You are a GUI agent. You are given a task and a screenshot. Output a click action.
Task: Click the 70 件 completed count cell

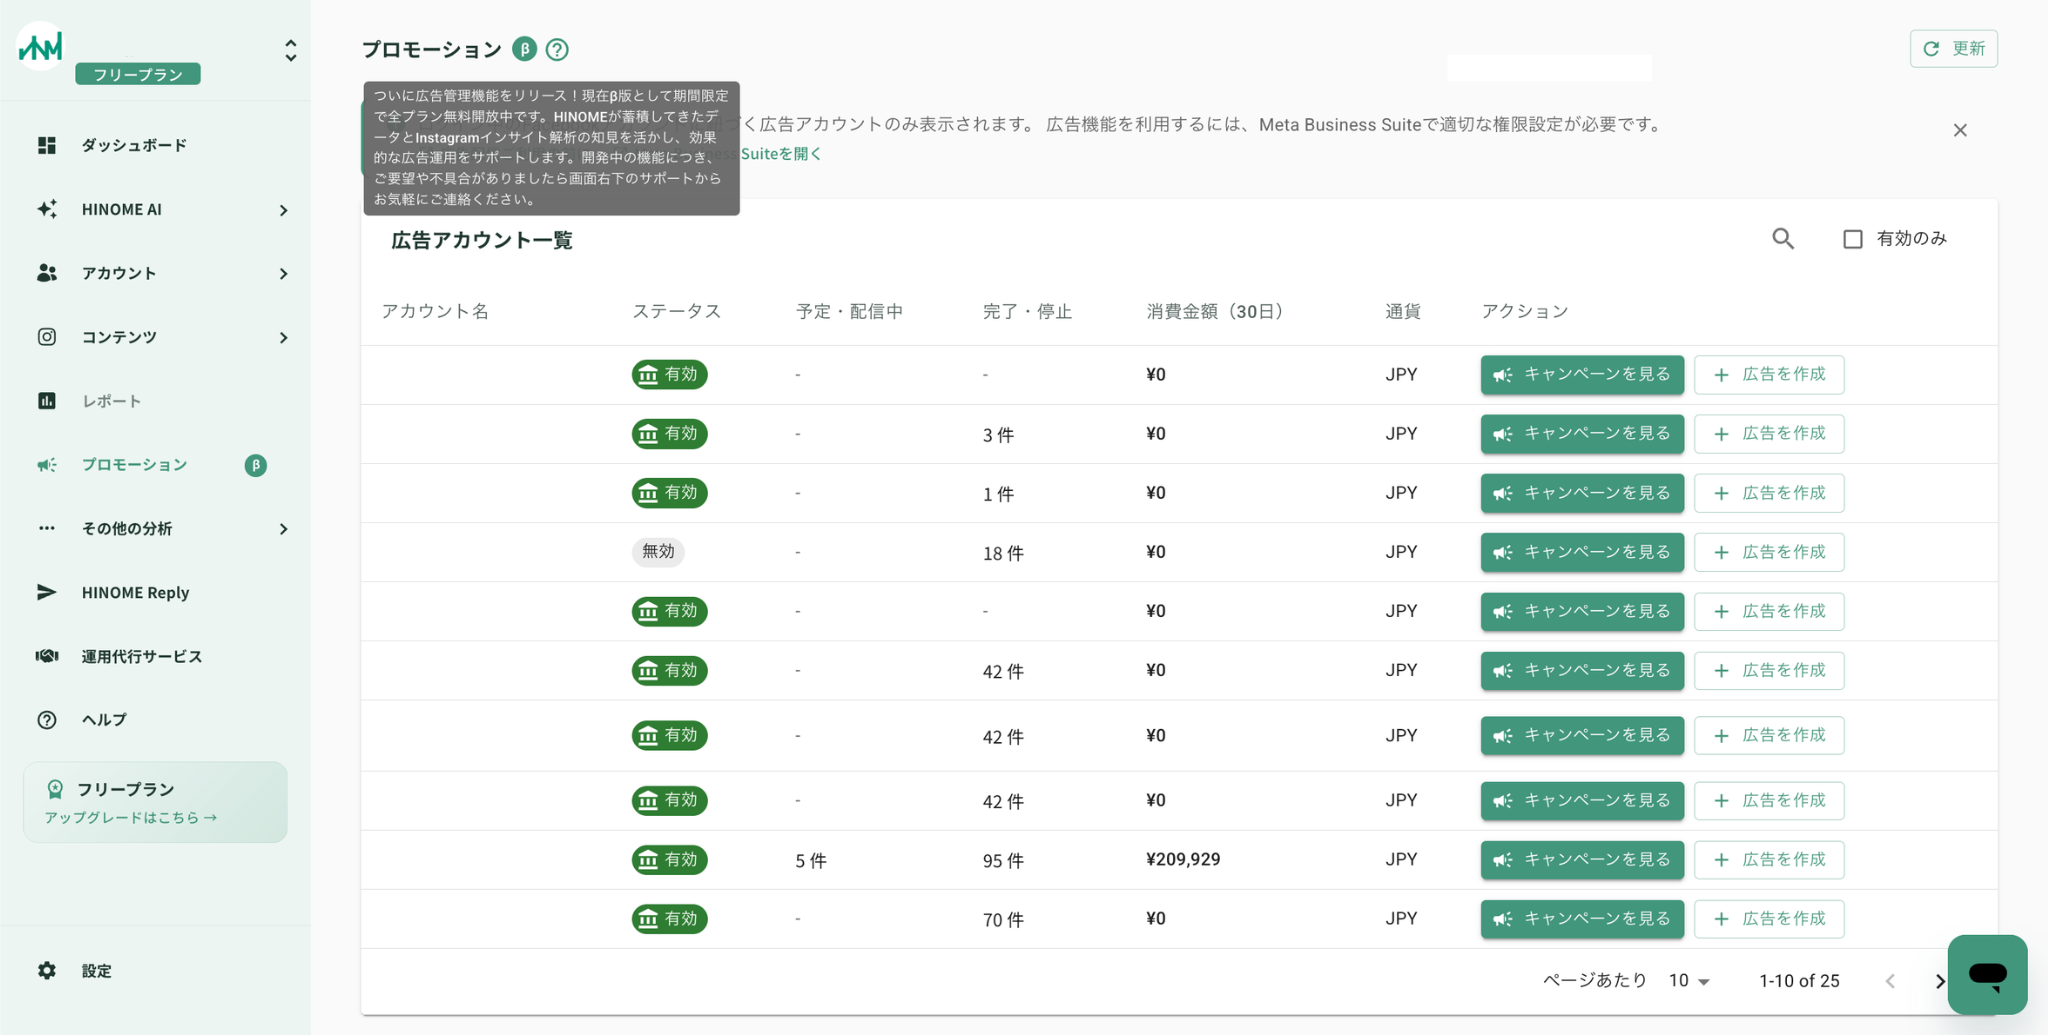[x=1003, y=920]
